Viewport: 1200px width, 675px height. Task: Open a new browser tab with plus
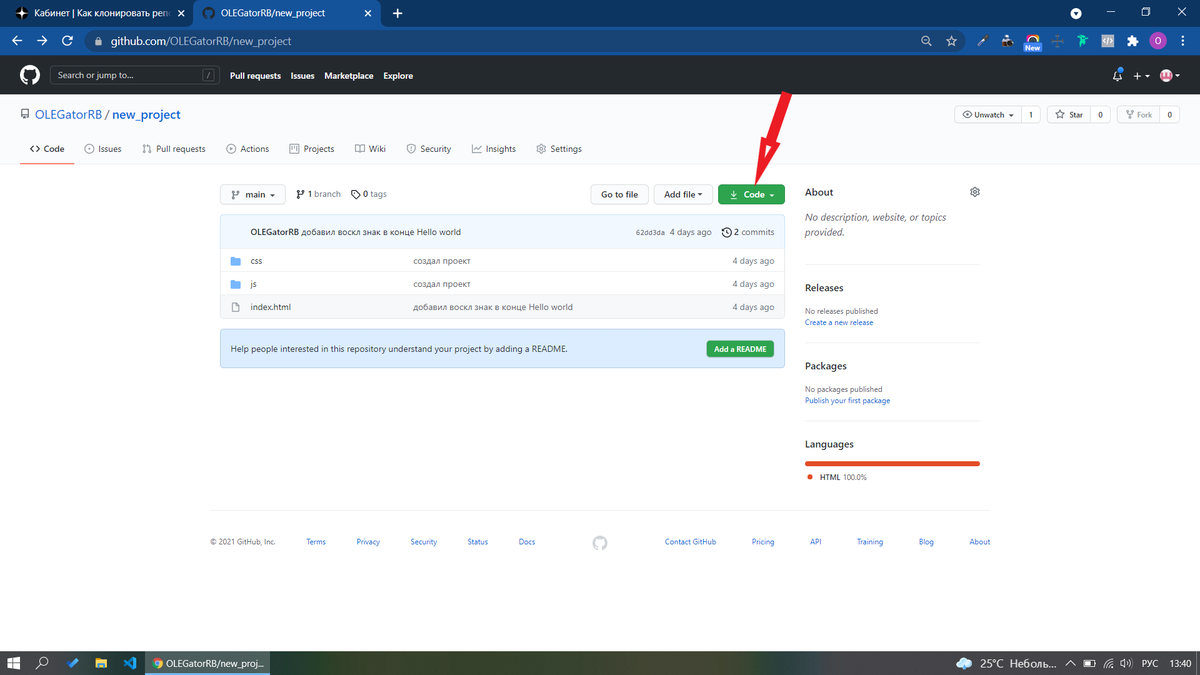[x=398, y=13]
